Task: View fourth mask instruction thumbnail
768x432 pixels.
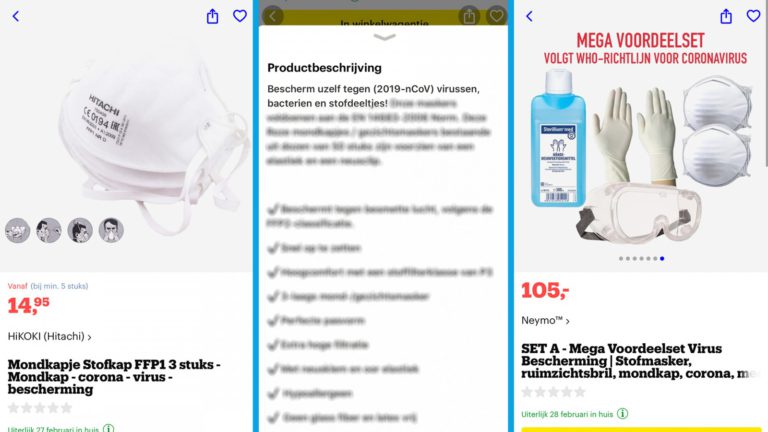Action: click(x=111, y=230)
